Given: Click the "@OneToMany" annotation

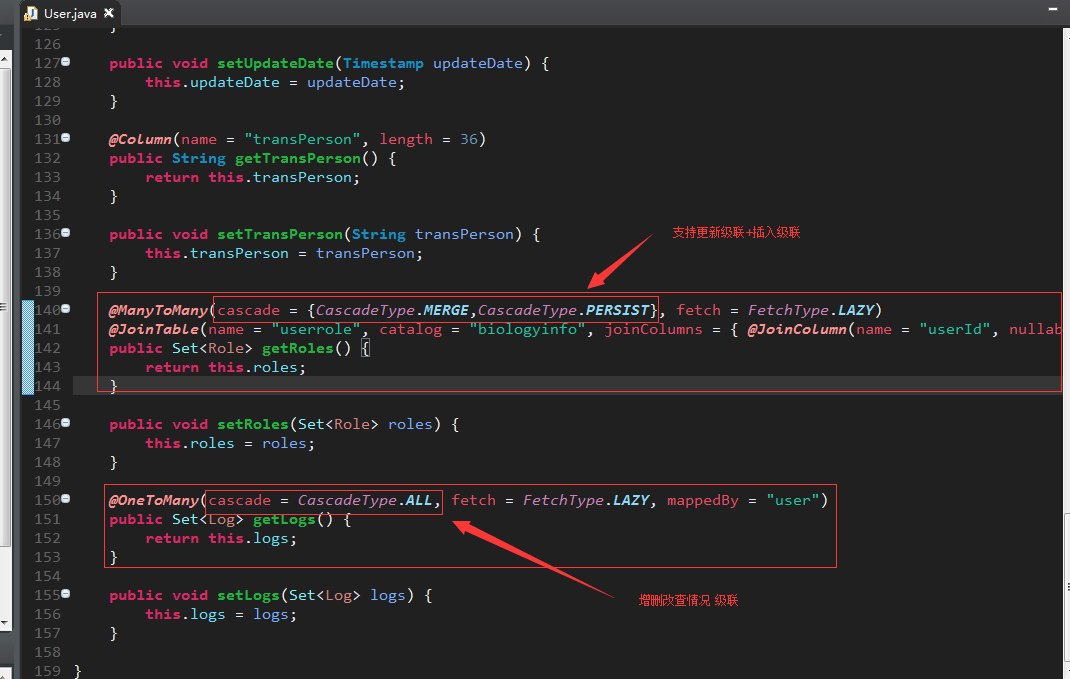Looking at the screenshot, I should point(154,501).
